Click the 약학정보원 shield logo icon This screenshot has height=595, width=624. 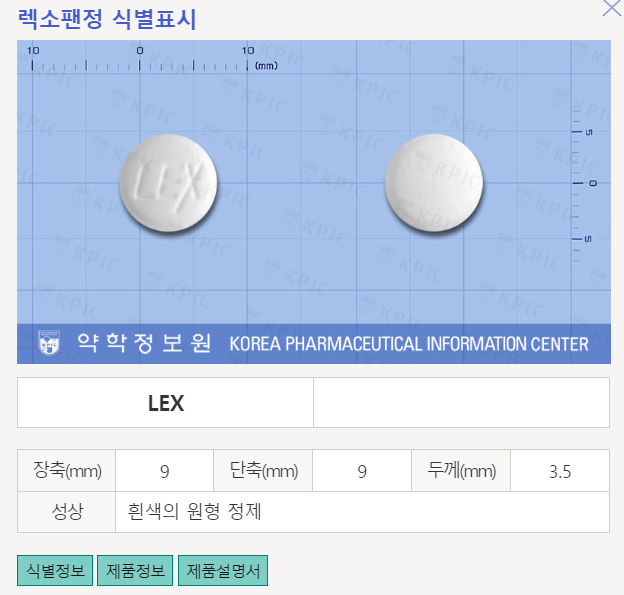(49, 343)
